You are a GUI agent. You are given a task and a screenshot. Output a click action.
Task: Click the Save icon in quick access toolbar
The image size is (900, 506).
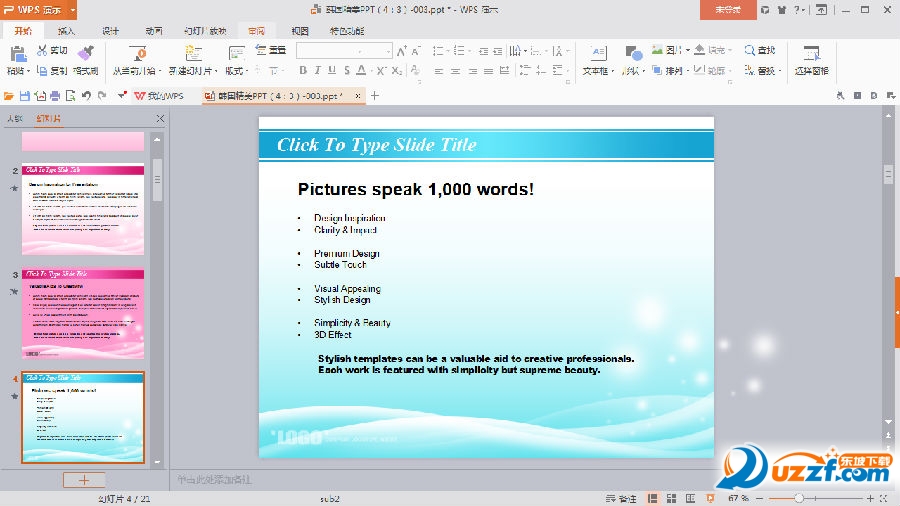click(25, 96)
